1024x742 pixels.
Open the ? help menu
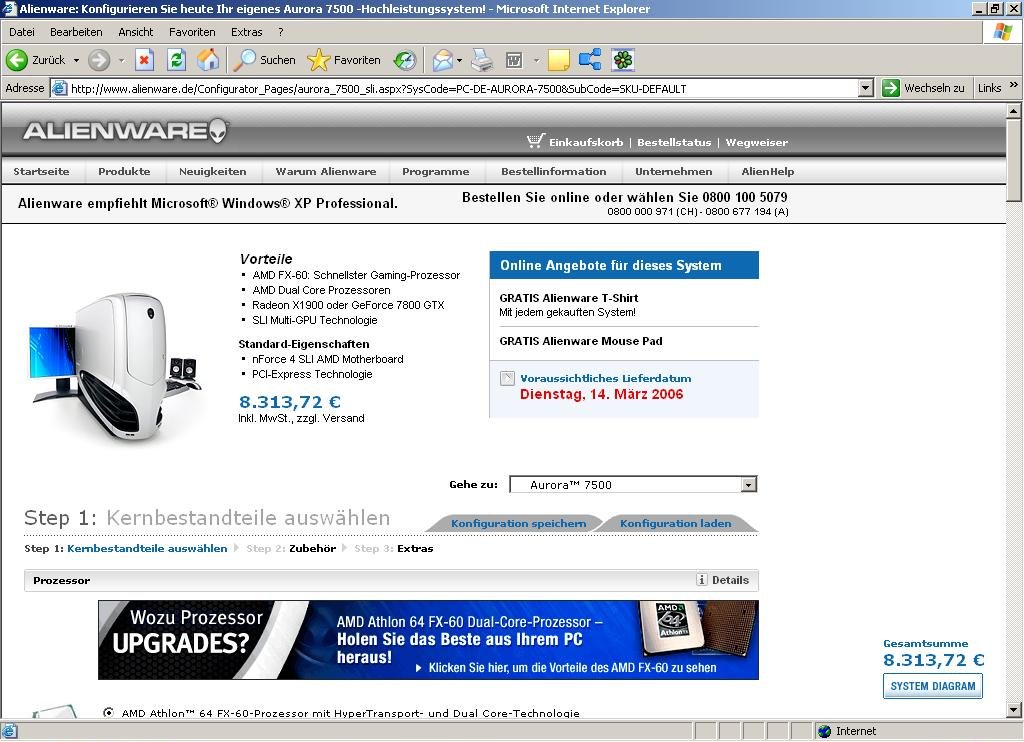281,32
